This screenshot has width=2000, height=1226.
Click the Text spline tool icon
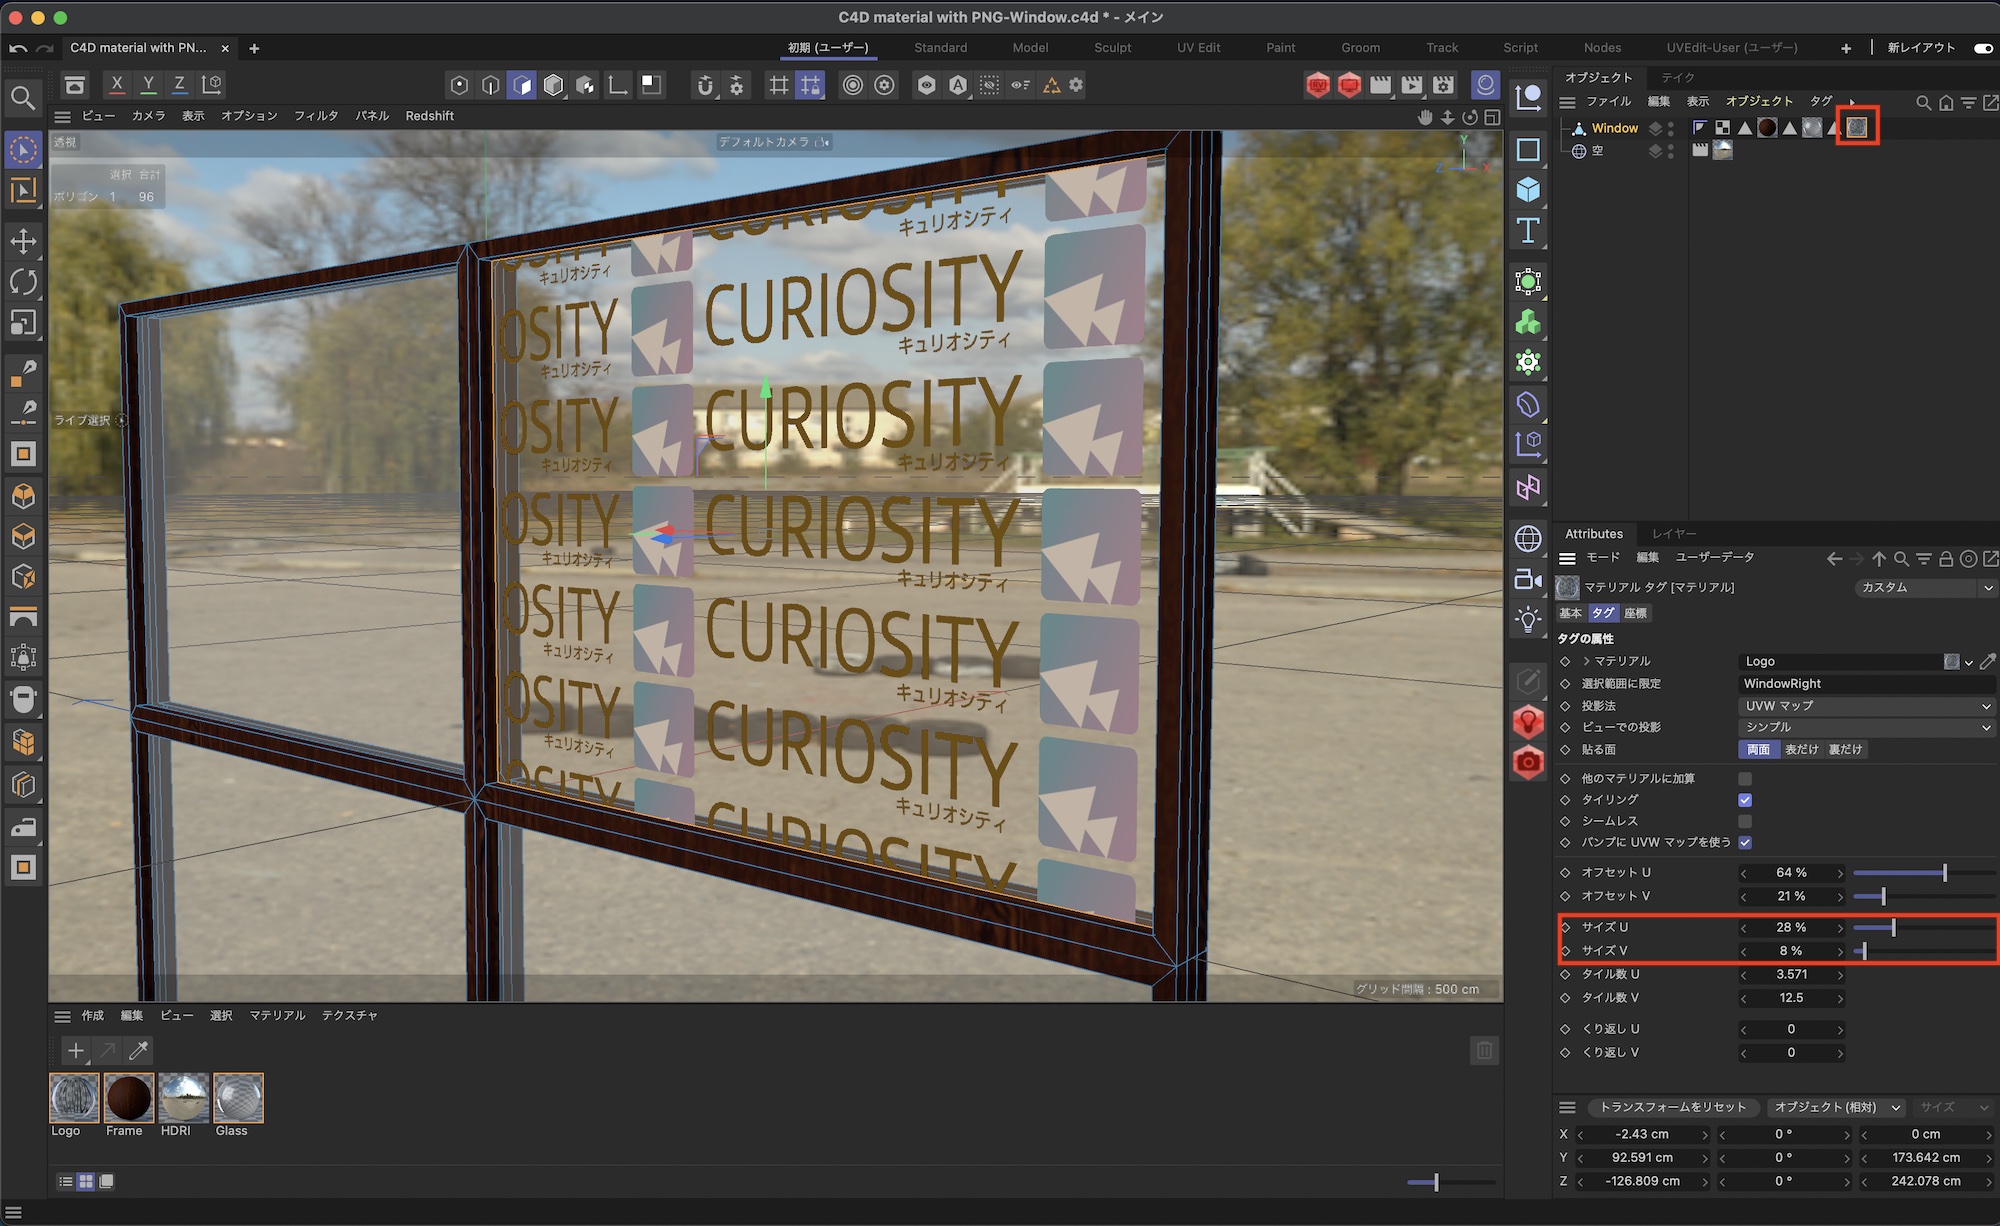[1528, 231]
